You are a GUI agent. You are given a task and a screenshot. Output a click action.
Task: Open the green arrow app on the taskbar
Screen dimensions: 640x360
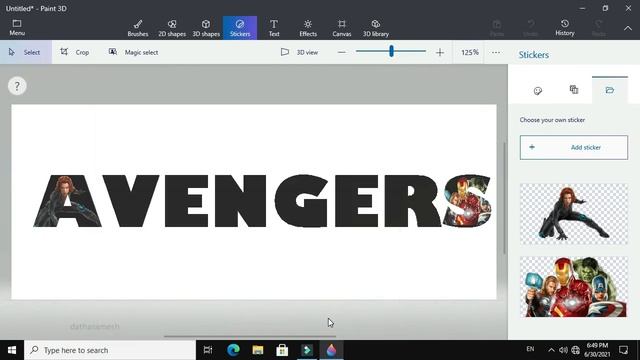coord(307,350)
